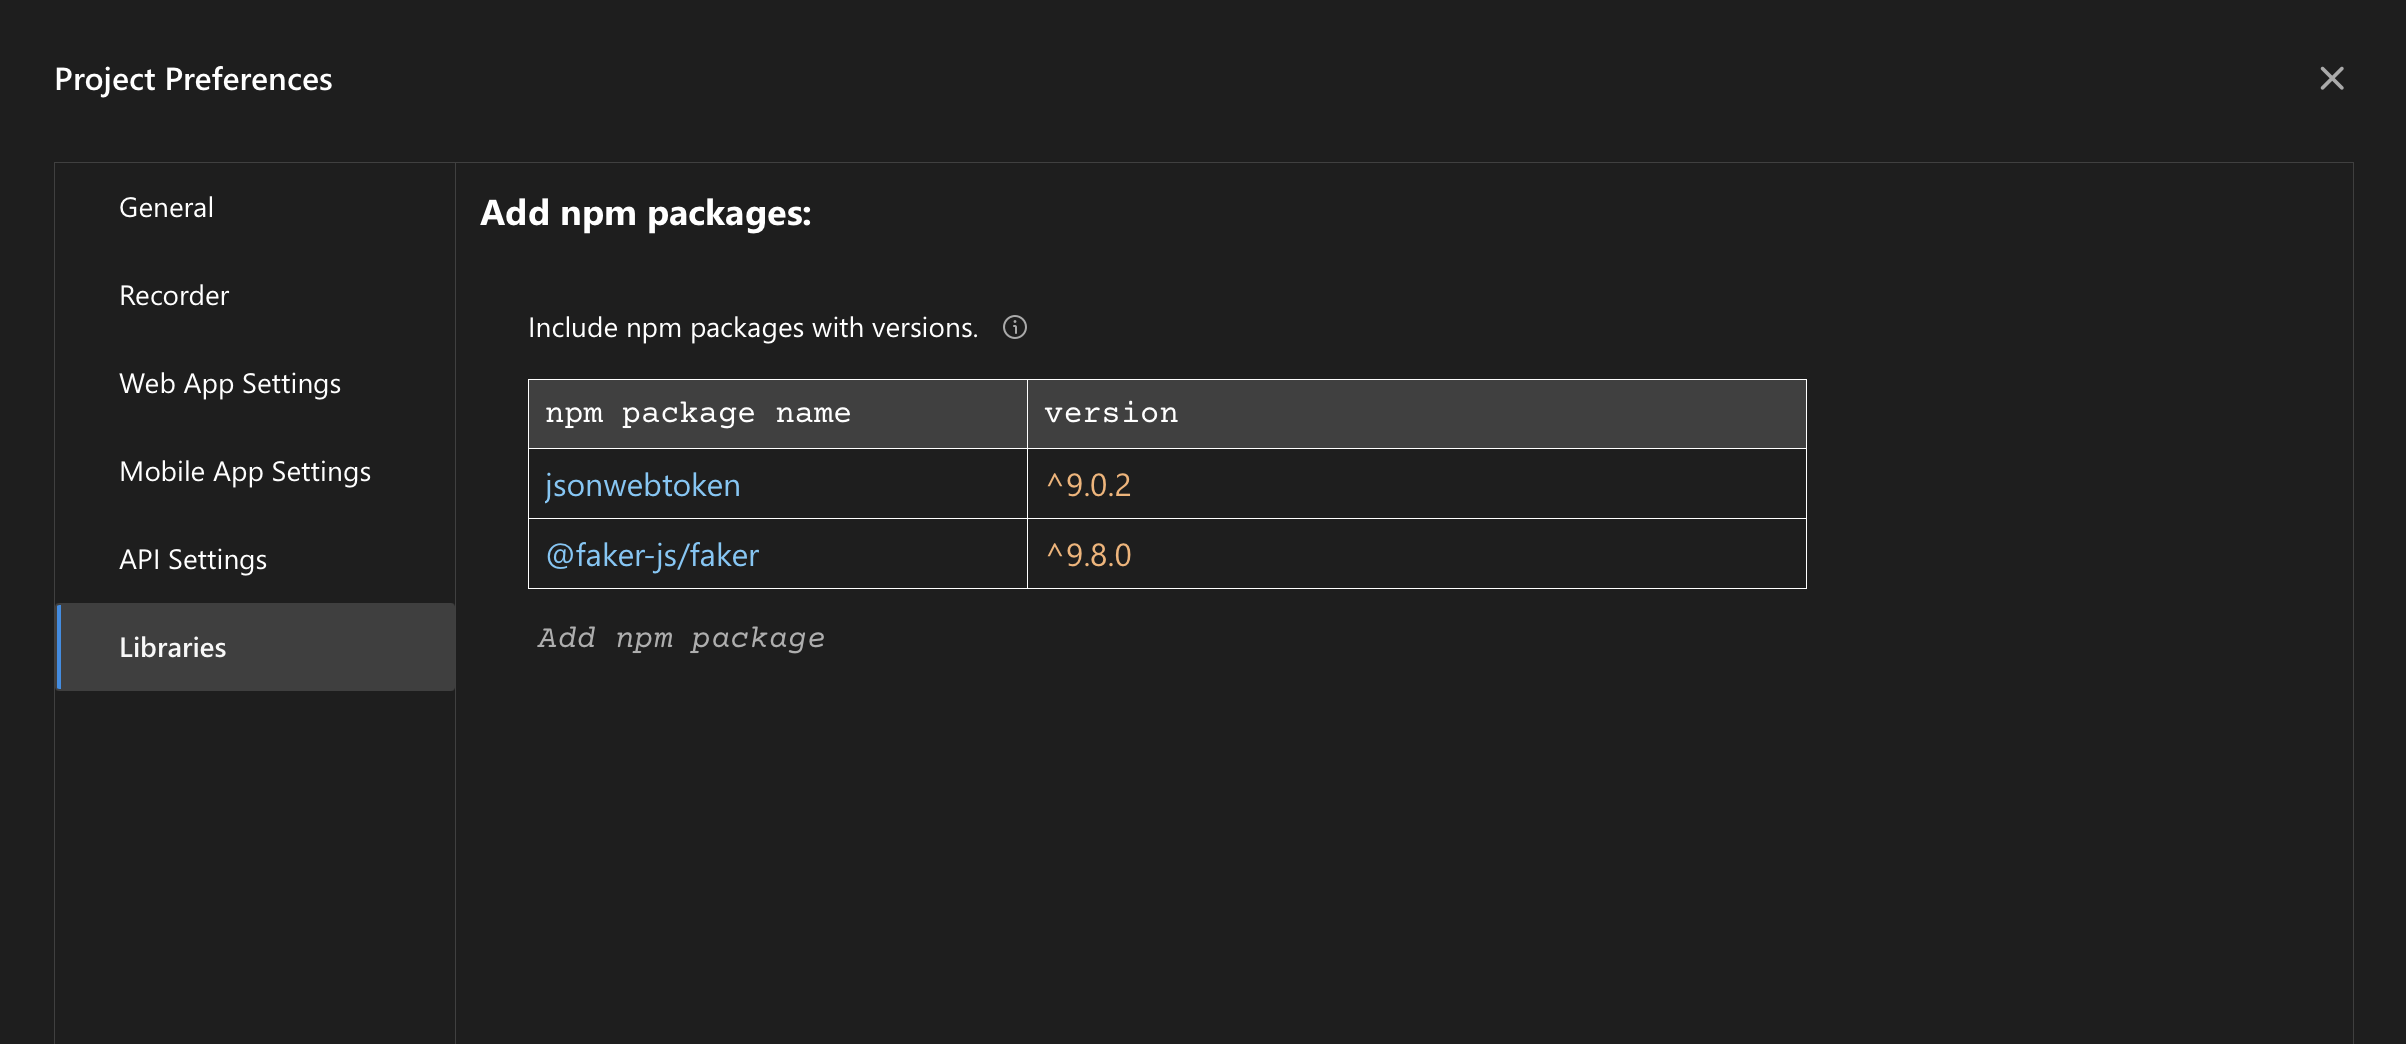Select the jsonwebtoken package name cell
The height and width of the screenshot is (1044, 2406).
(643, 485)
